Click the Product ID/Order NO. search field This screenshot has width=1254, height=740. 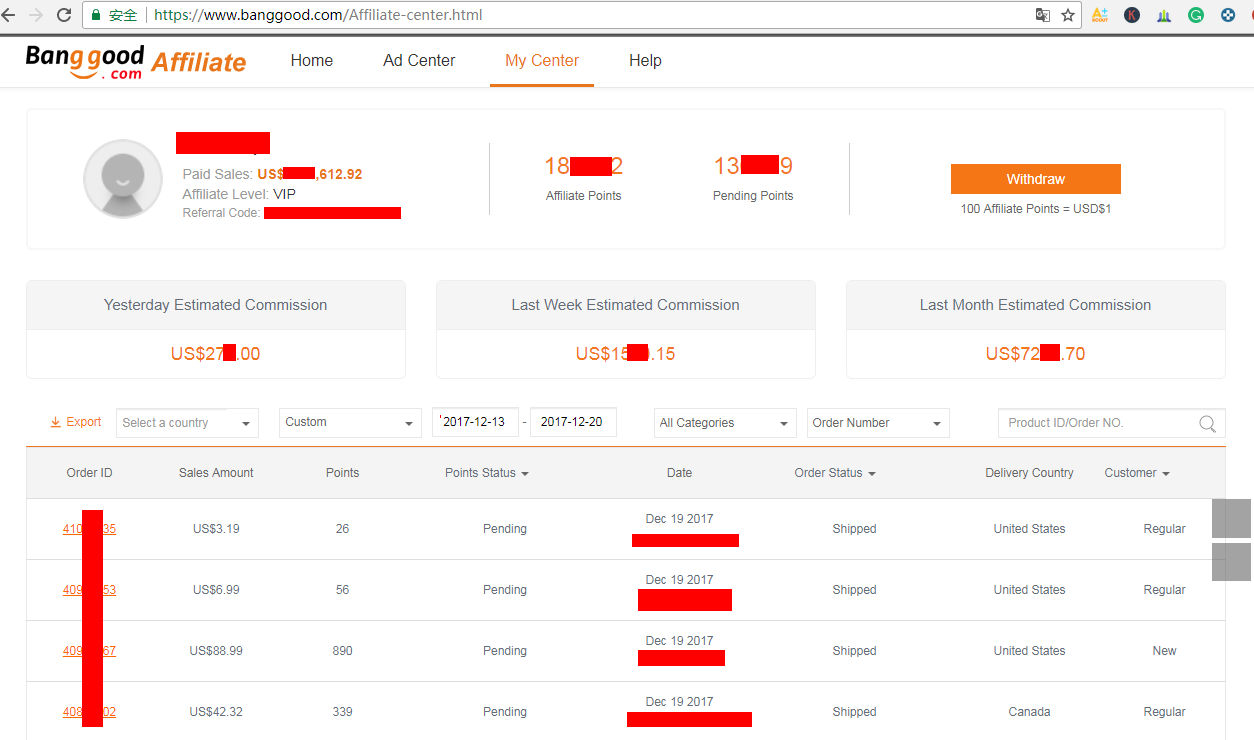[x=1098, y=423]
